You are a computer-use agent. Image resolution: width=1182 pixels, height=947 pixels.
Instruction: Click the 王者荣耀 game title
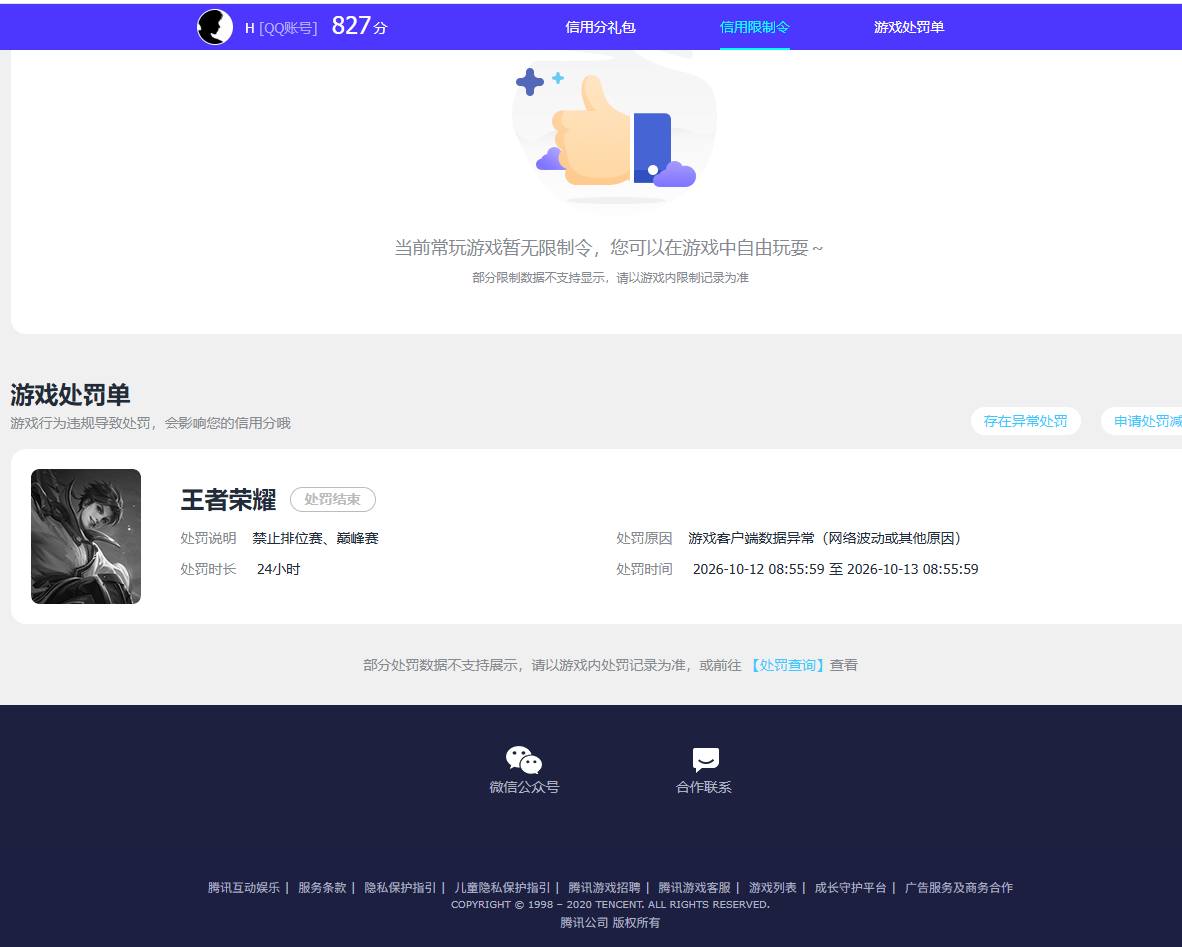click(228, 499)
